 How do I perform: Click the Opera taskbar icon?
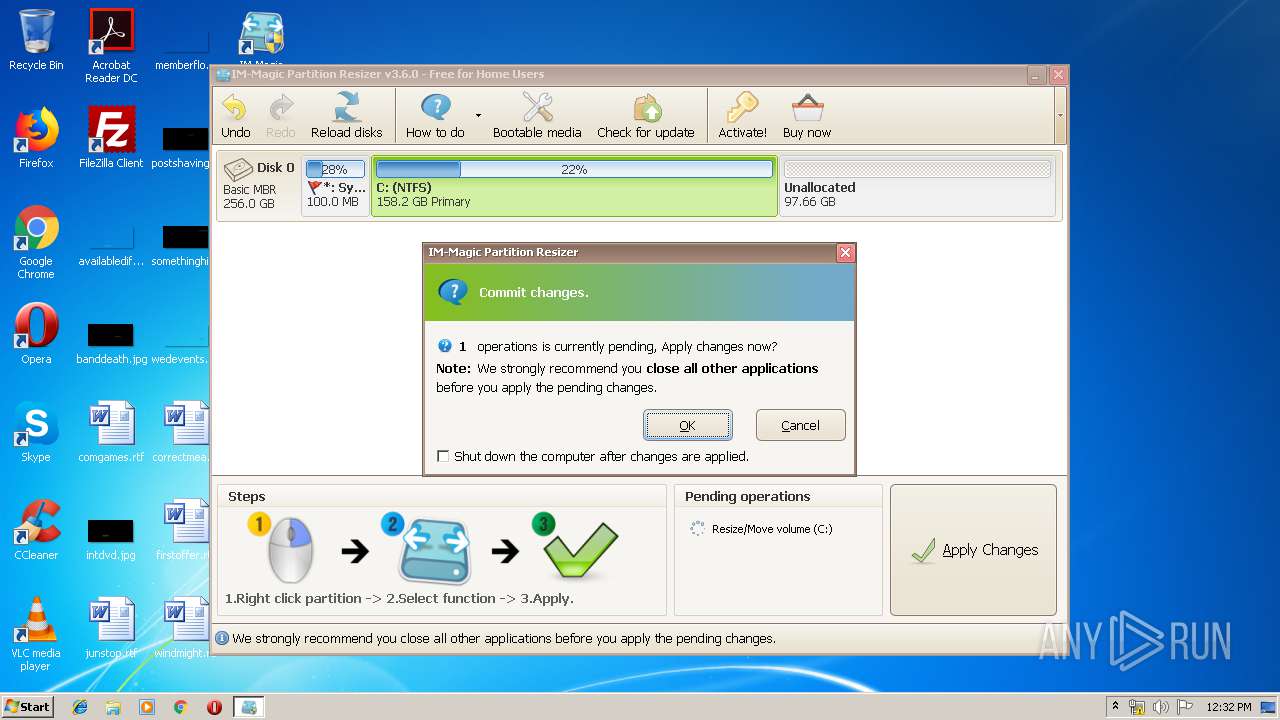pyautogui.click(x=214, y=707)
